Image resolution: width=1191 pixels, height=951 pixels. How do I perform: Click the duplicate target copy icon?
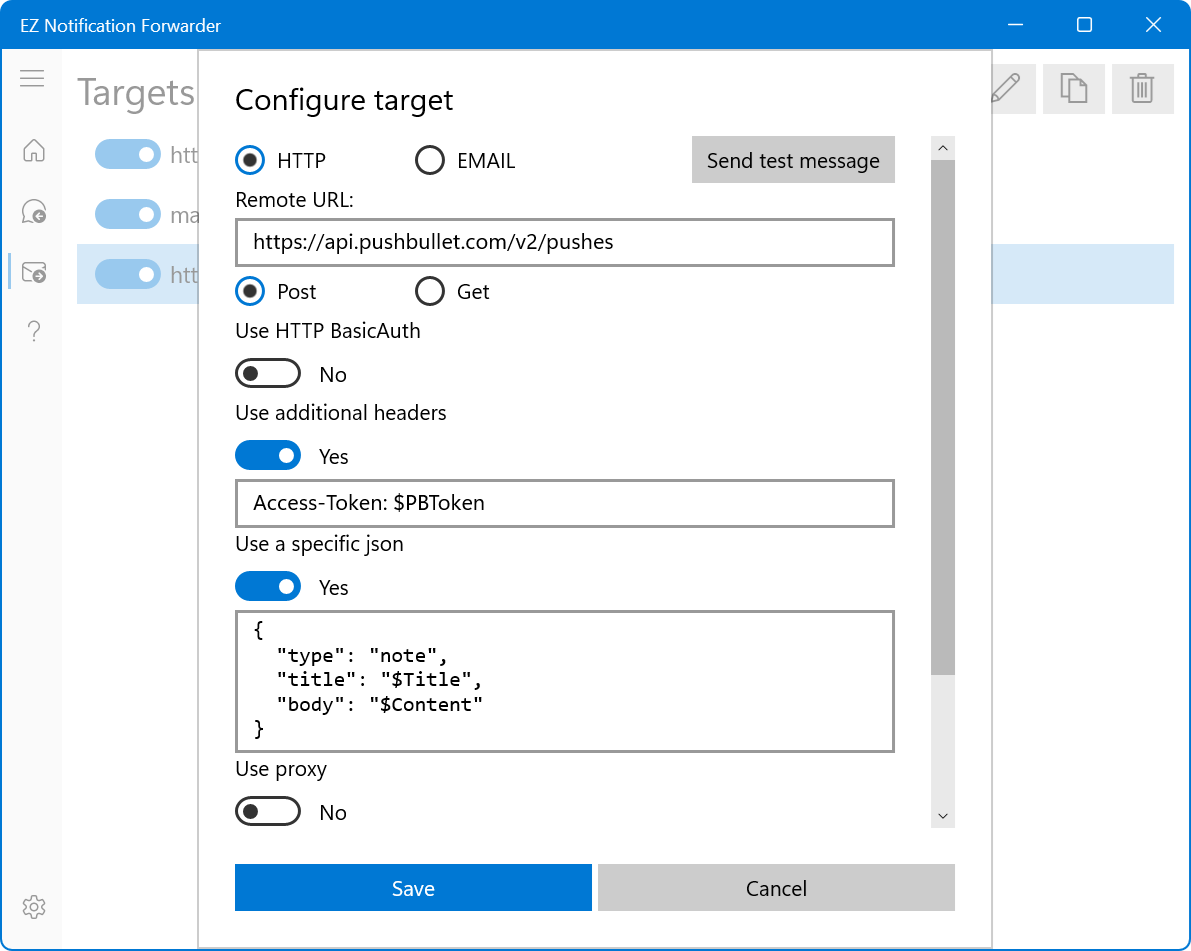click(x=1074, y=89)
